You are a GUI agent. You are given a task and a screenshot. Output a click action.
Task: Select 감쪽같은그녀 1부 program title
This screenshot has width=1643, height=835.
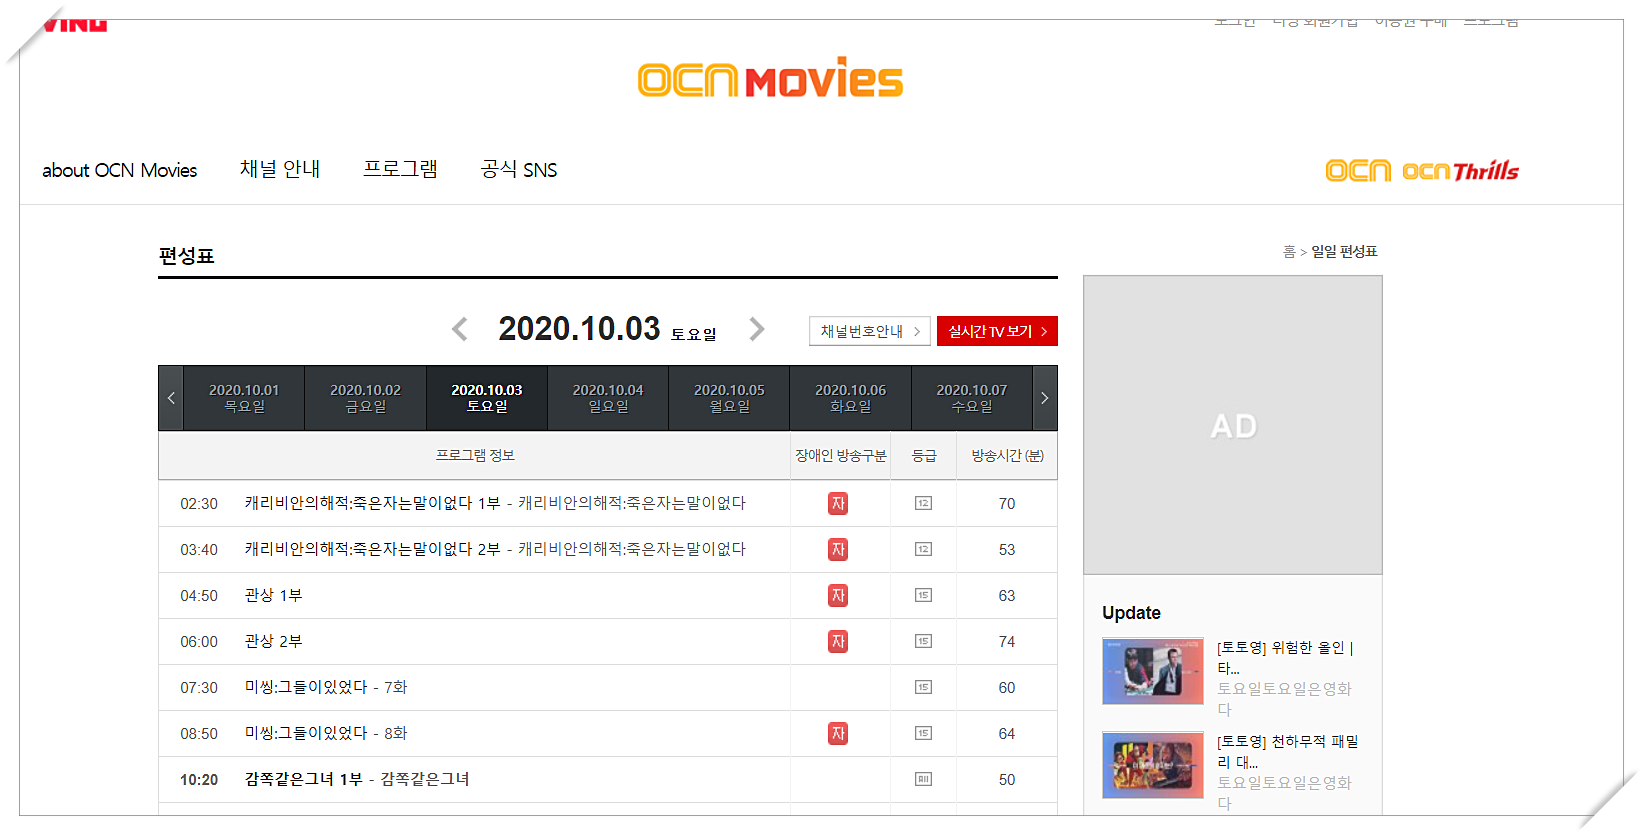[357, 779]
